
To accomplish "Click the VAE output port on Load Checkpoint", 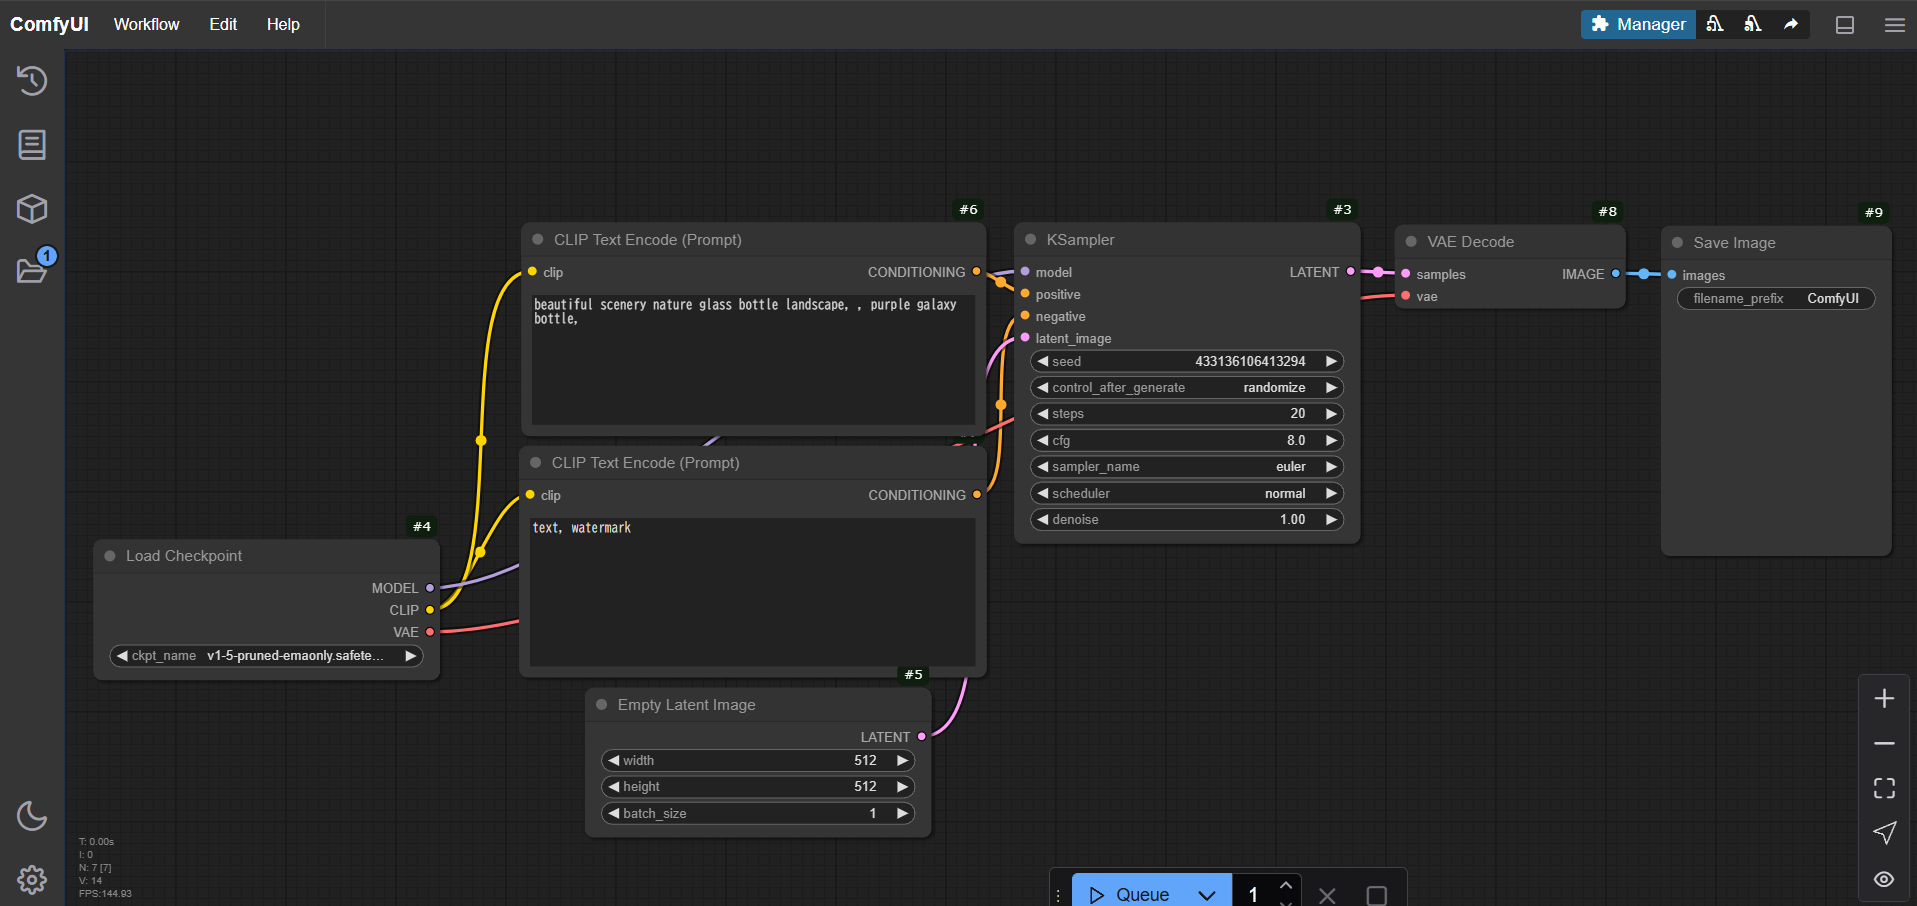I will pyautogui.click(x=430, y=632).
